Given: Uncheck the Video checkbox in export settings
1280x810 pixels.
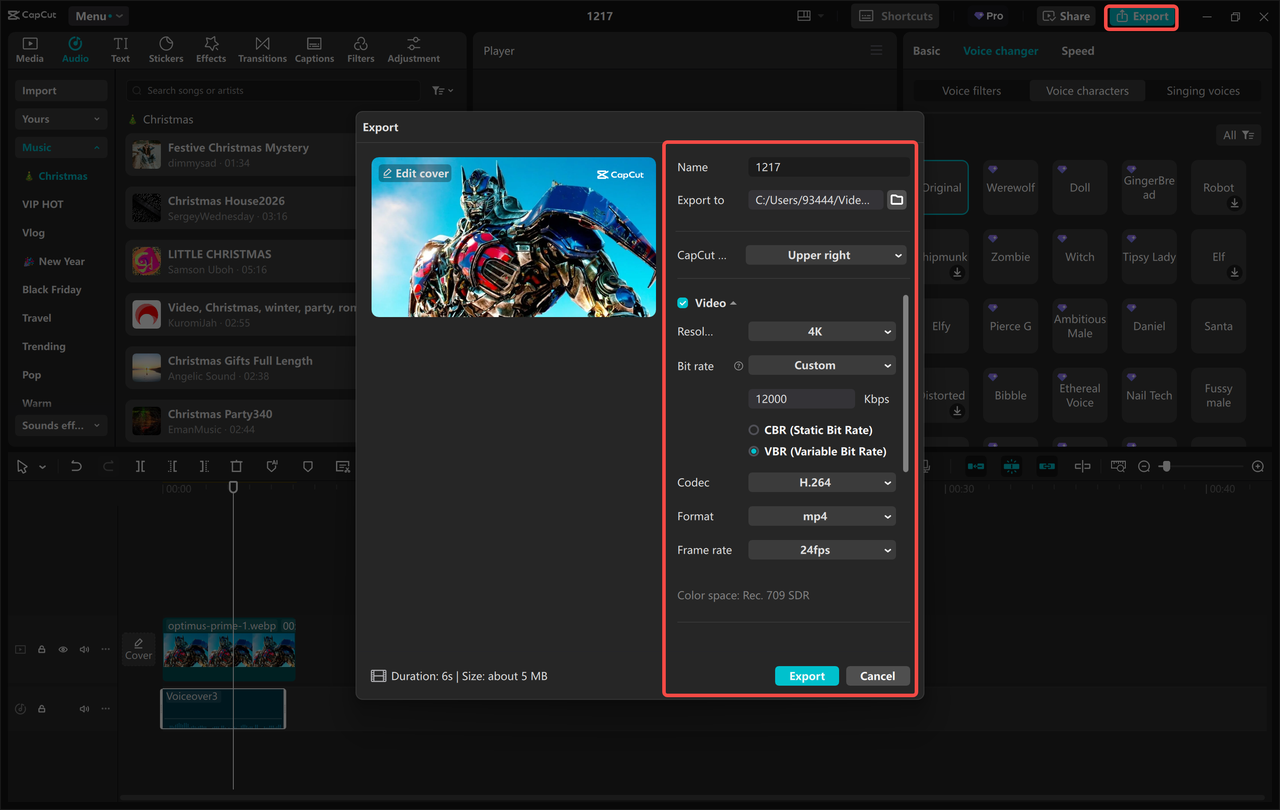Looking at the screenshot, I should click(x=683, y=303).
